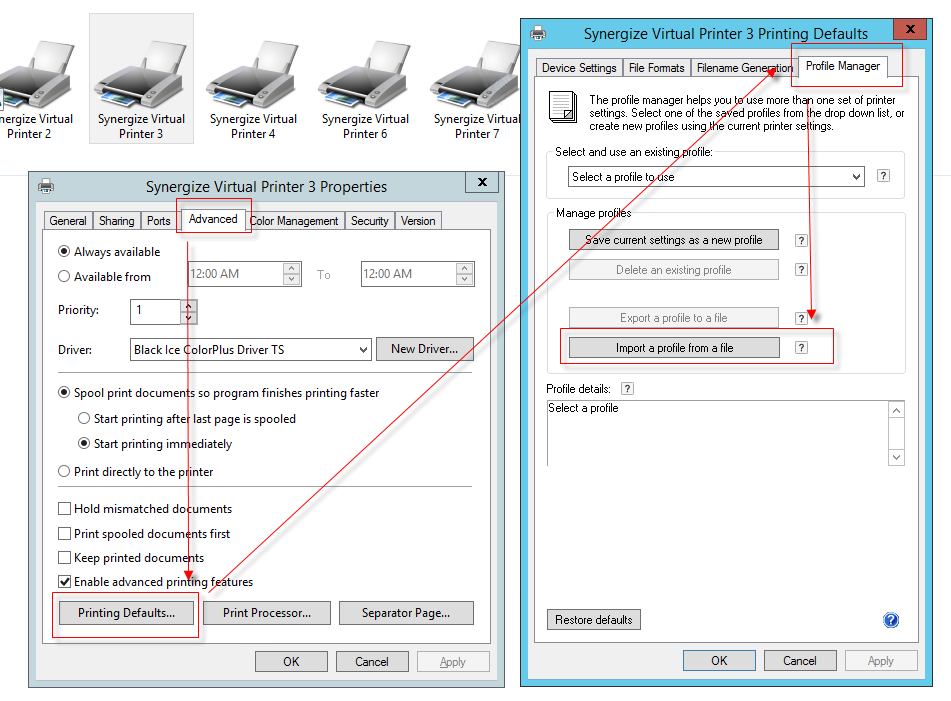Close the Printer 3 Properties dialog

[x=482, y=182]
